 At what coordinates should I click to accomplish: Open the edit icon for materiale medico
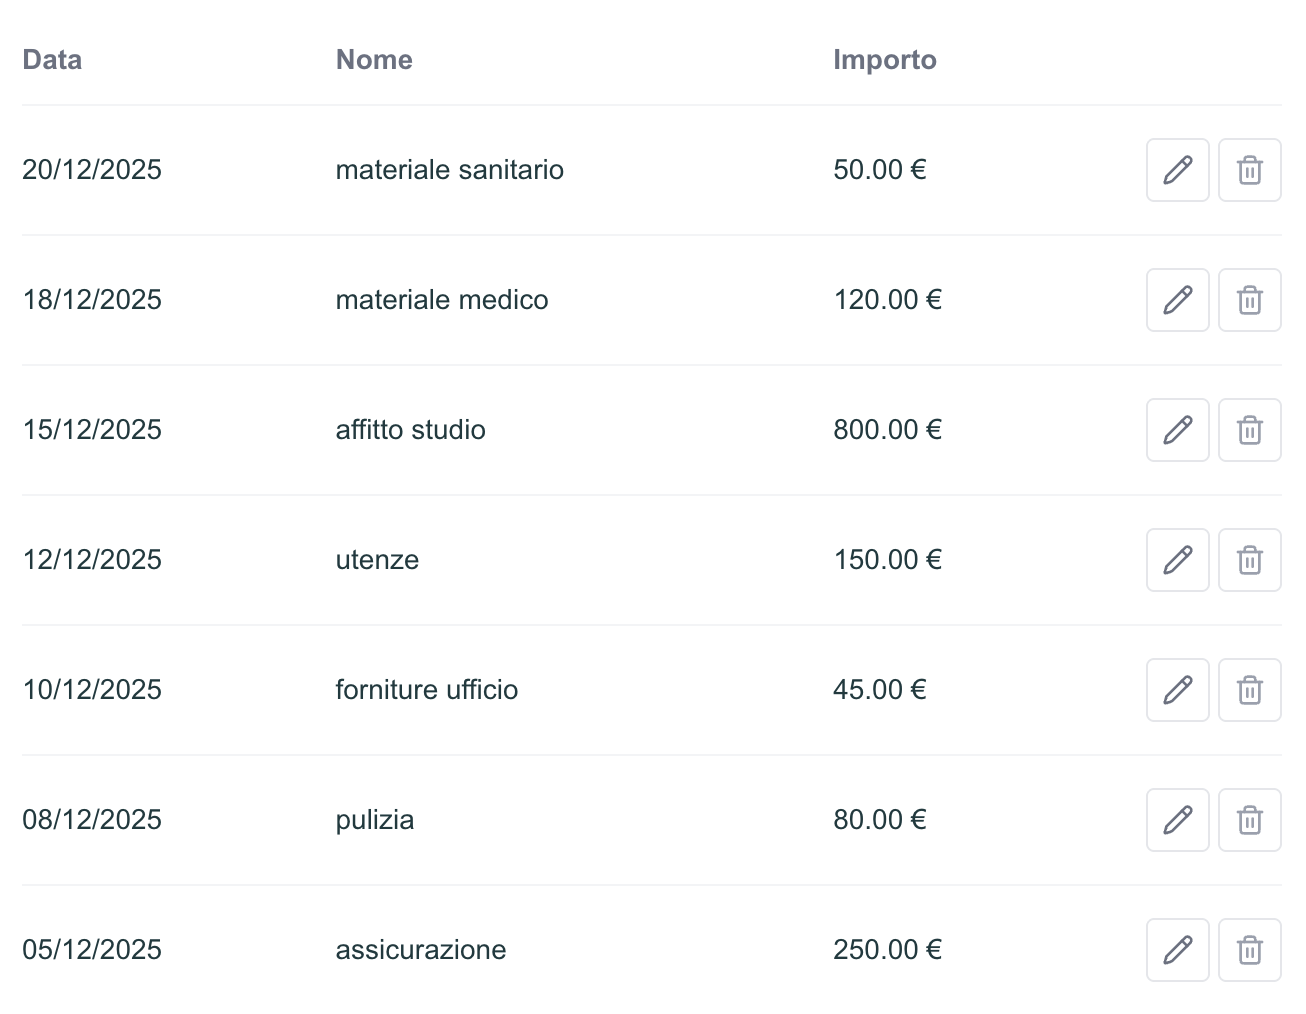tap(1177, 300)
